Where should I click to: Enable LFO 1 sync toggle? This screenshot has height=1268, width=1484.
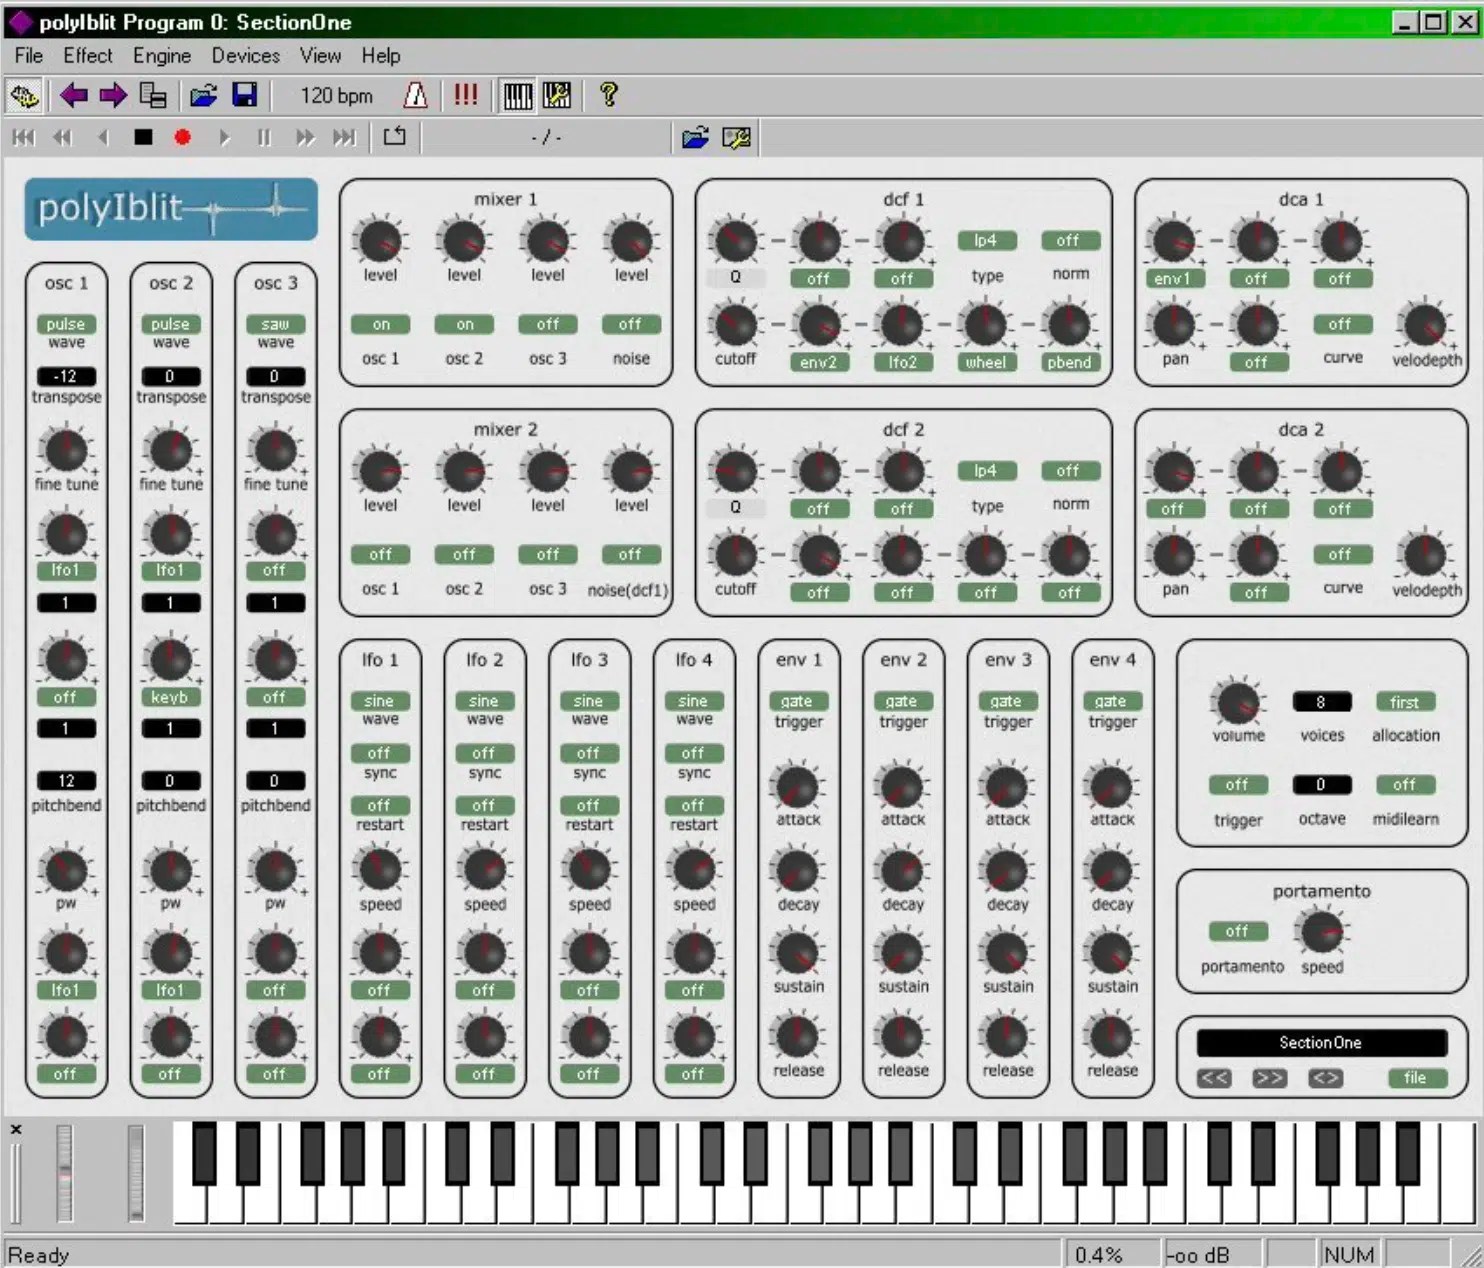[379, 753]
